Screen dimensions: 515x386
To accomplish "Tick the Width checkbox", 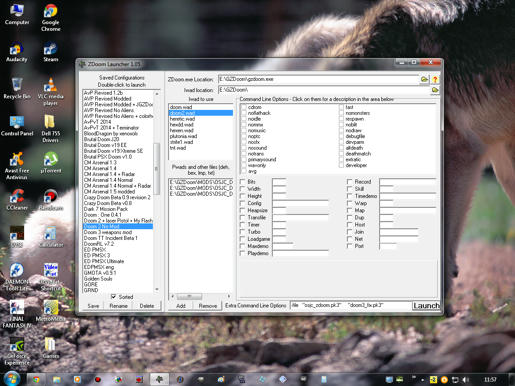I will [243, 189].
